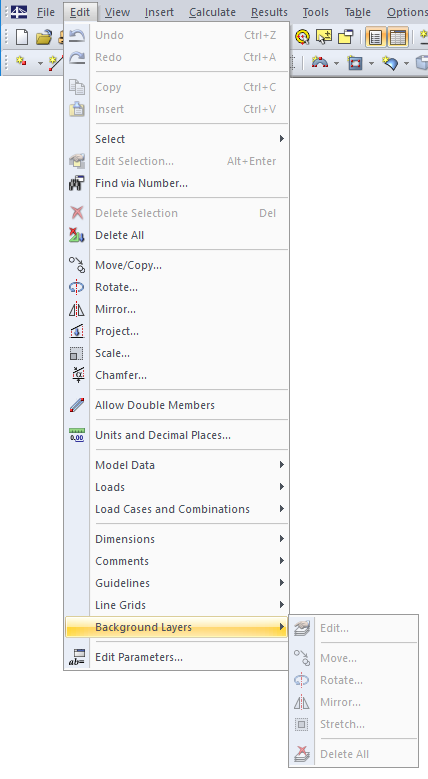The width and height of the screenshot is (428, 779).
Task: Click the binoculars icon for Find via Number
Action: [x=77, y=183]
